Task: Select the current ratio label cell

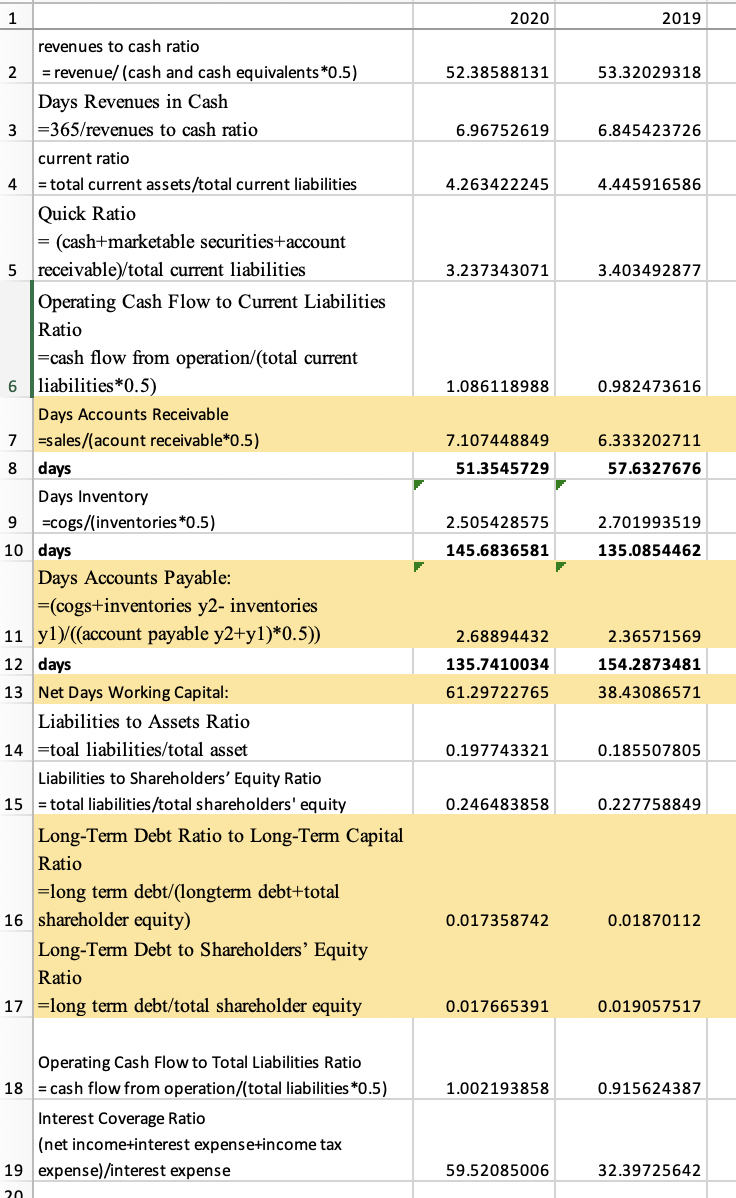Action: (x=222, y=169)
